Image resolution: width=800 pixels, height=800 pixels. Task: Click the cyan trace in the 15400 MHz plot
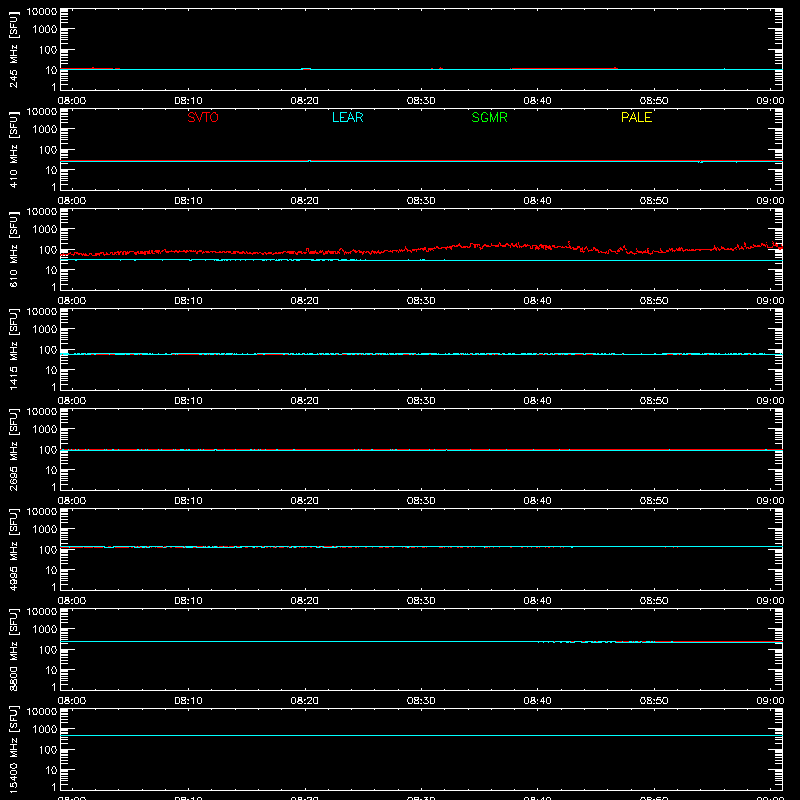point(421,735)
